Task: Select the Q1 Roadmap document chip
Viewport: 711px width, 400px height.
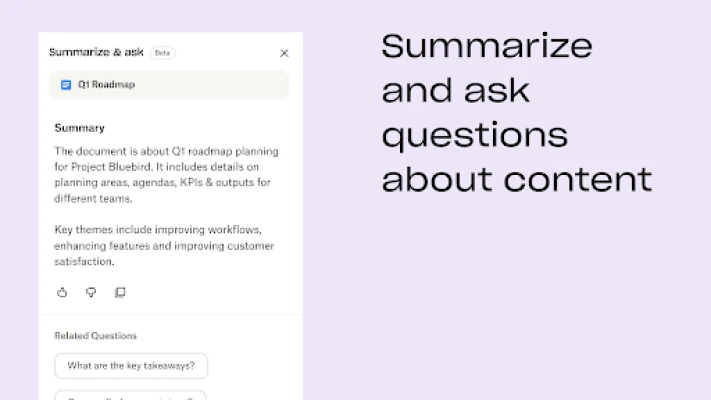Action: 169,85
